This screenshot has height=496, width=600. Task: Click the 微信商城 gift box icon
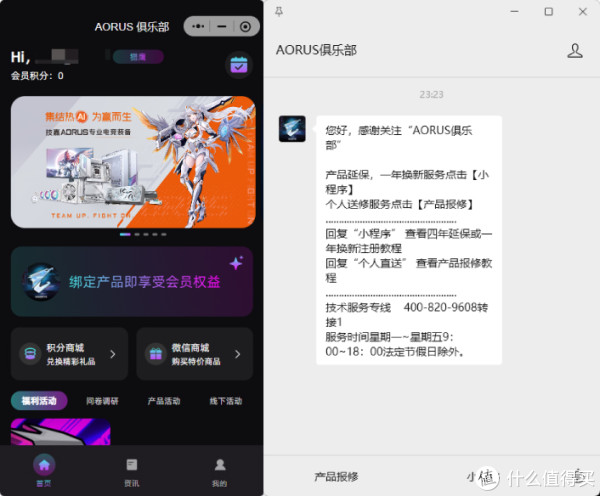[155, 353]
